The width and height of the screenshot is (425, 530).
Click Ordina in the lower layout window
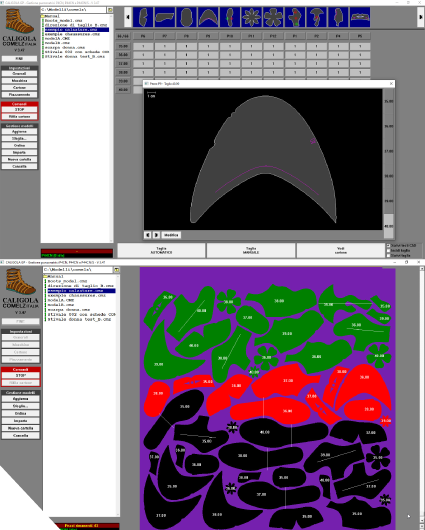click(x=21, y=413)
